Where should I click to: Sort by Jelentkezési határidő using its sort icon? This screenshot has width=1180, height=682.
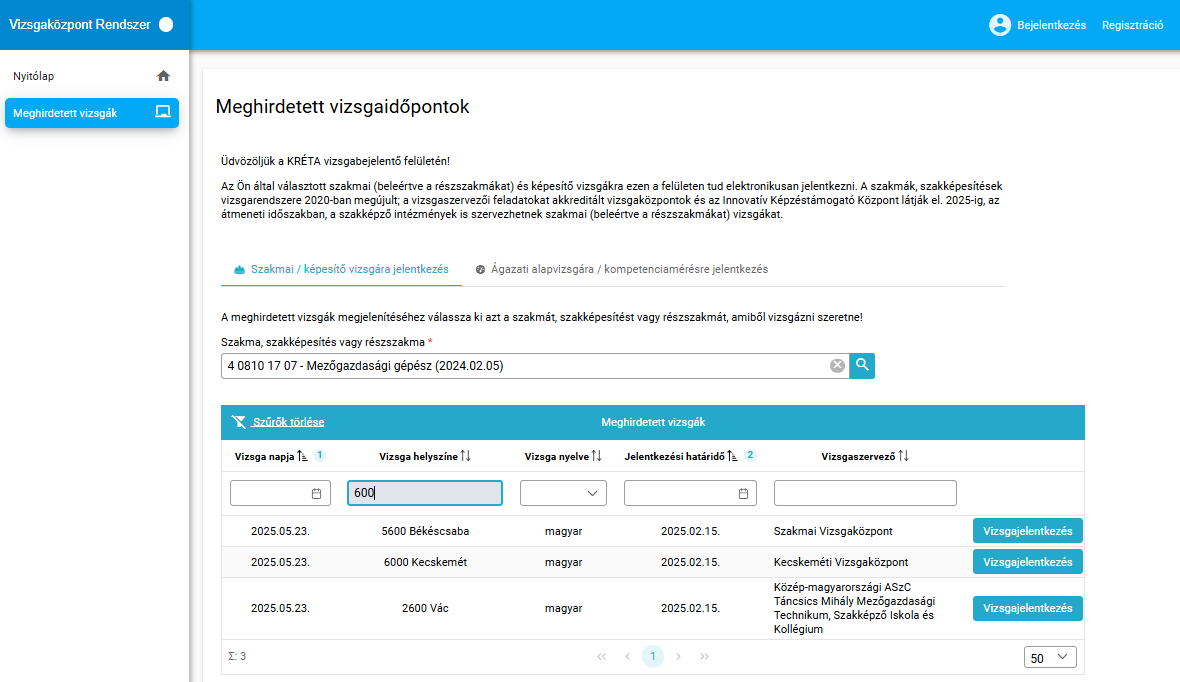click(x=733, y=456)
